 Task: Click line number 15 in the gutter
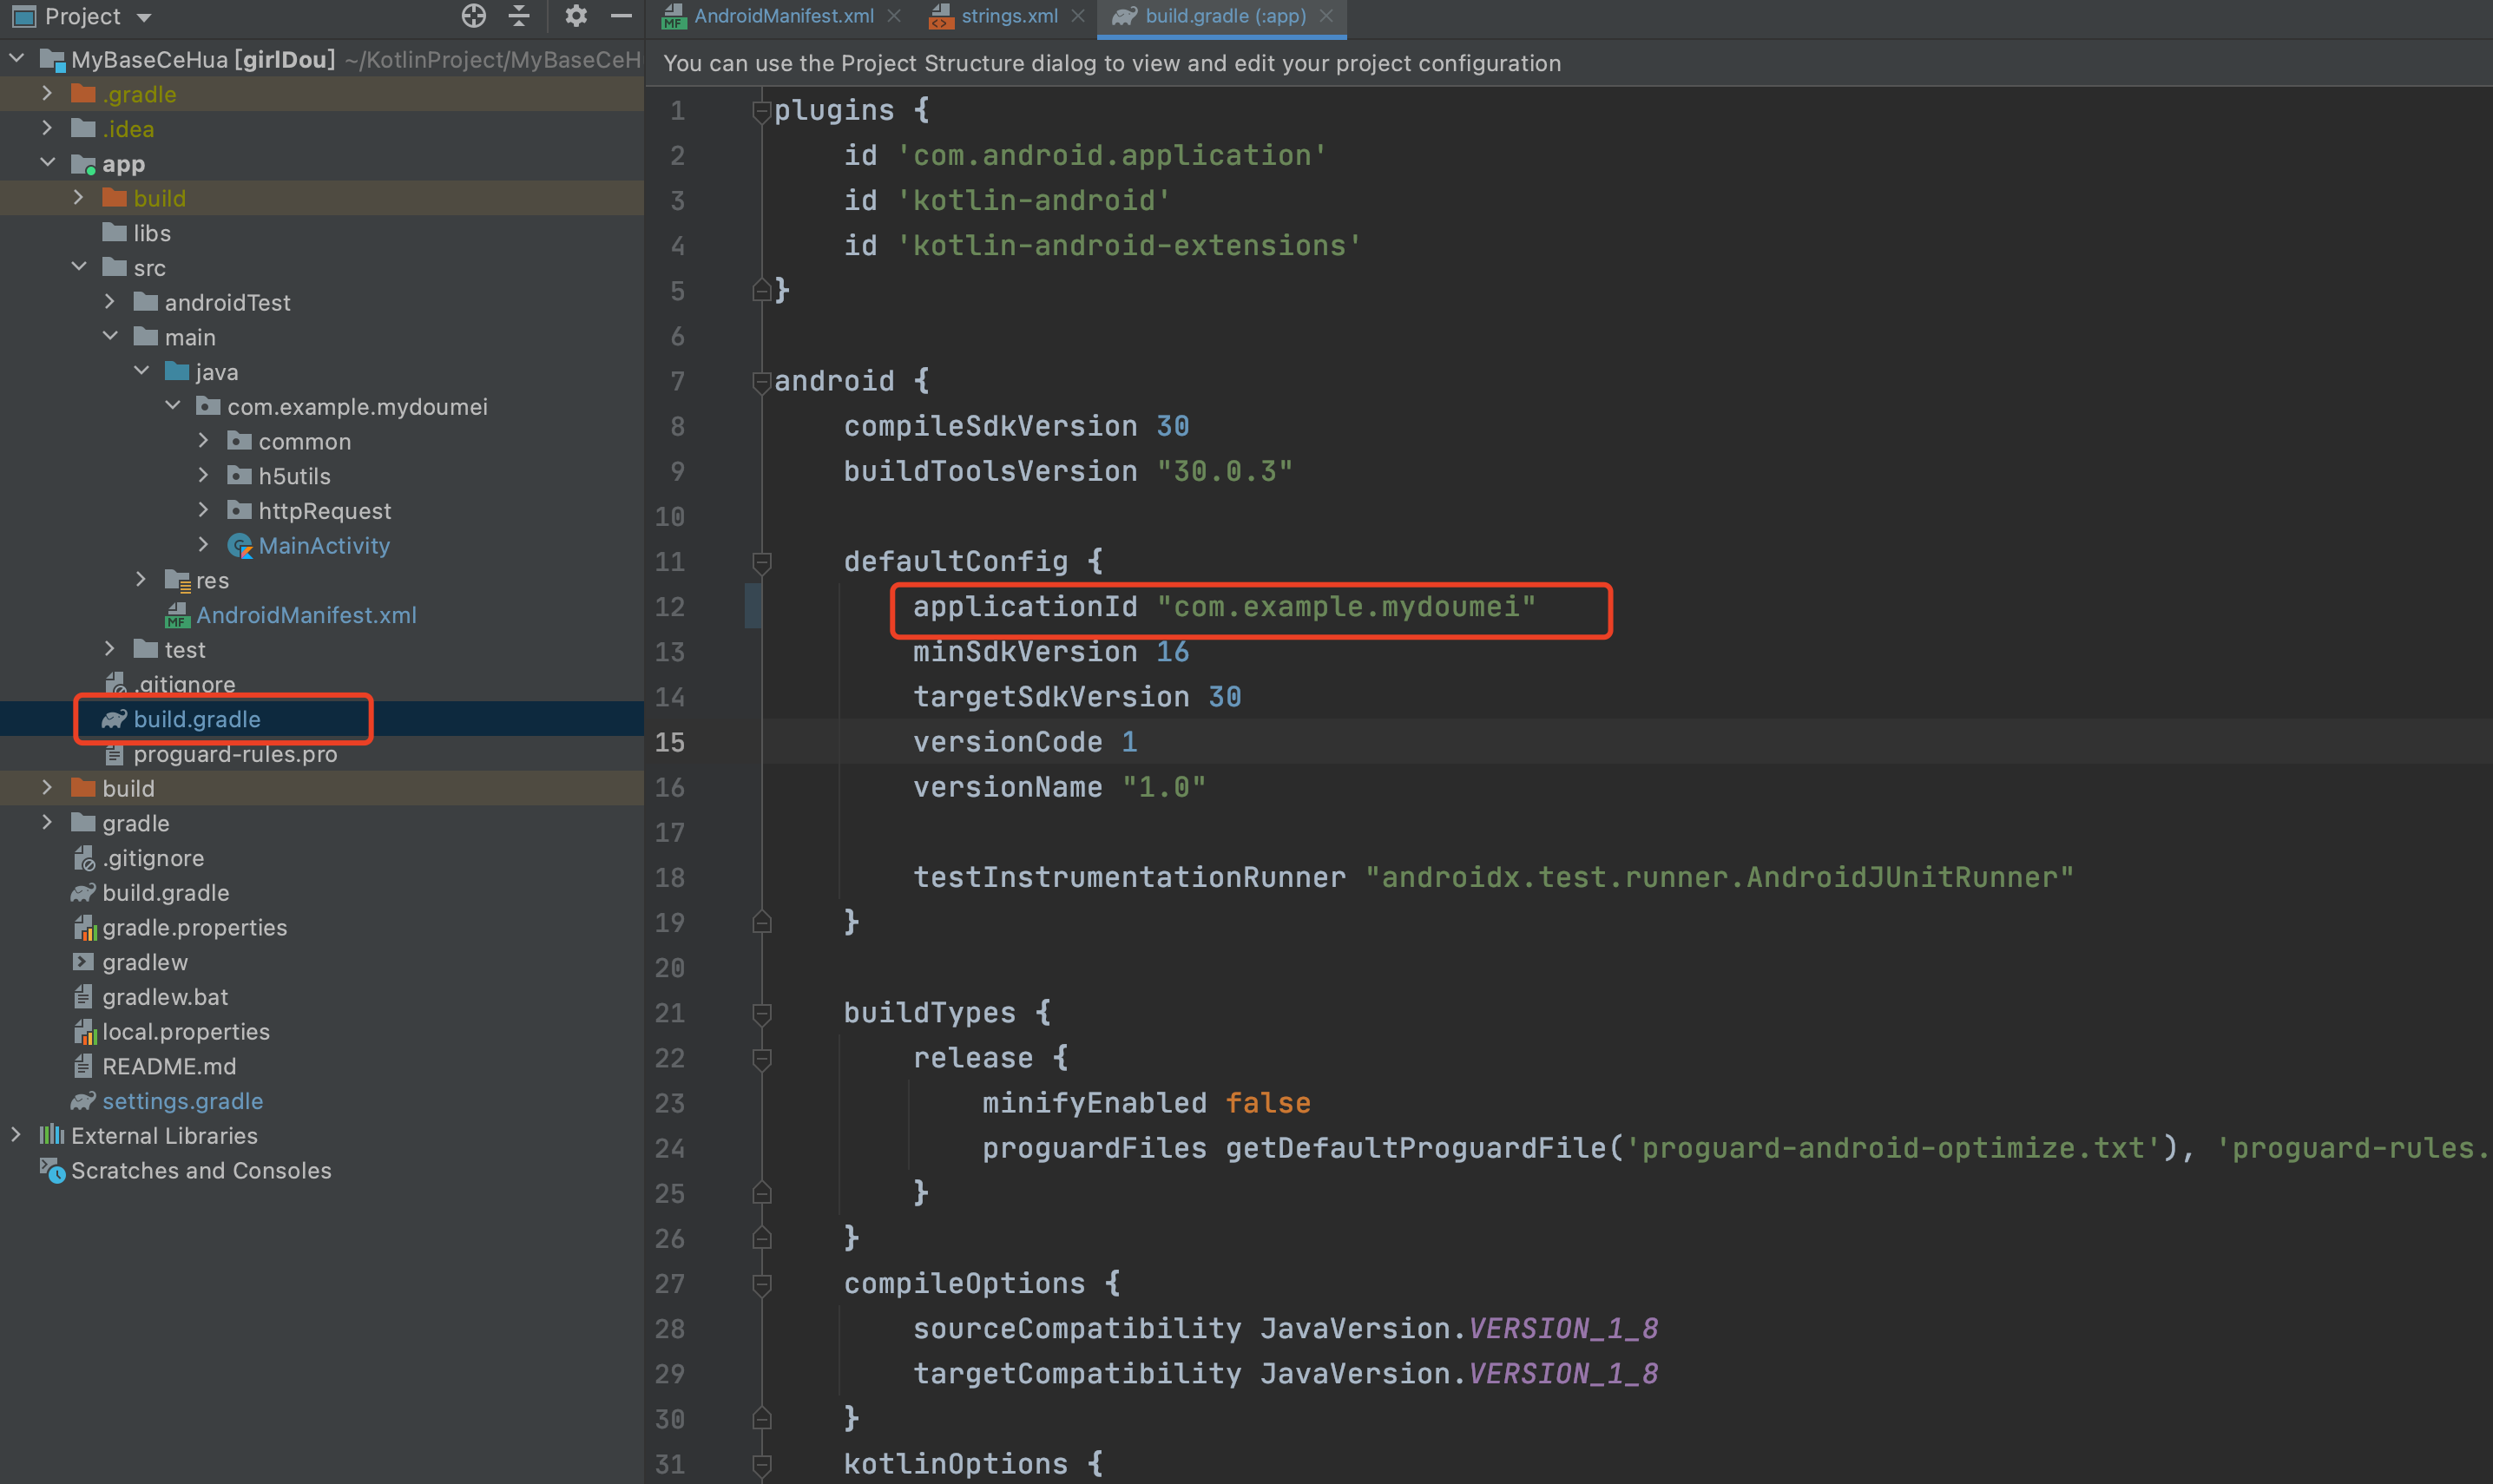point(670,742)
